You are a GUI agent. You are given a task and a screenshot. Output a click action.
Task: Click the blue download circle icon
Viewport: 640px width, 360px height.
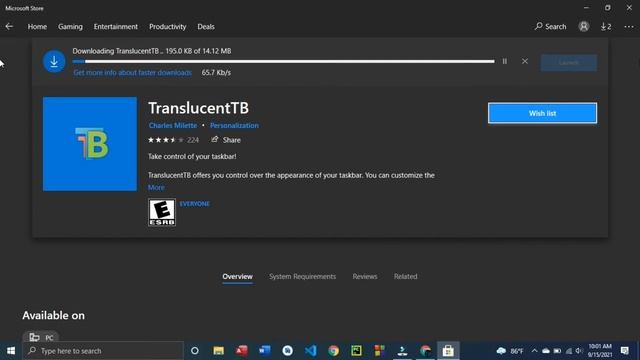(54, 62)
